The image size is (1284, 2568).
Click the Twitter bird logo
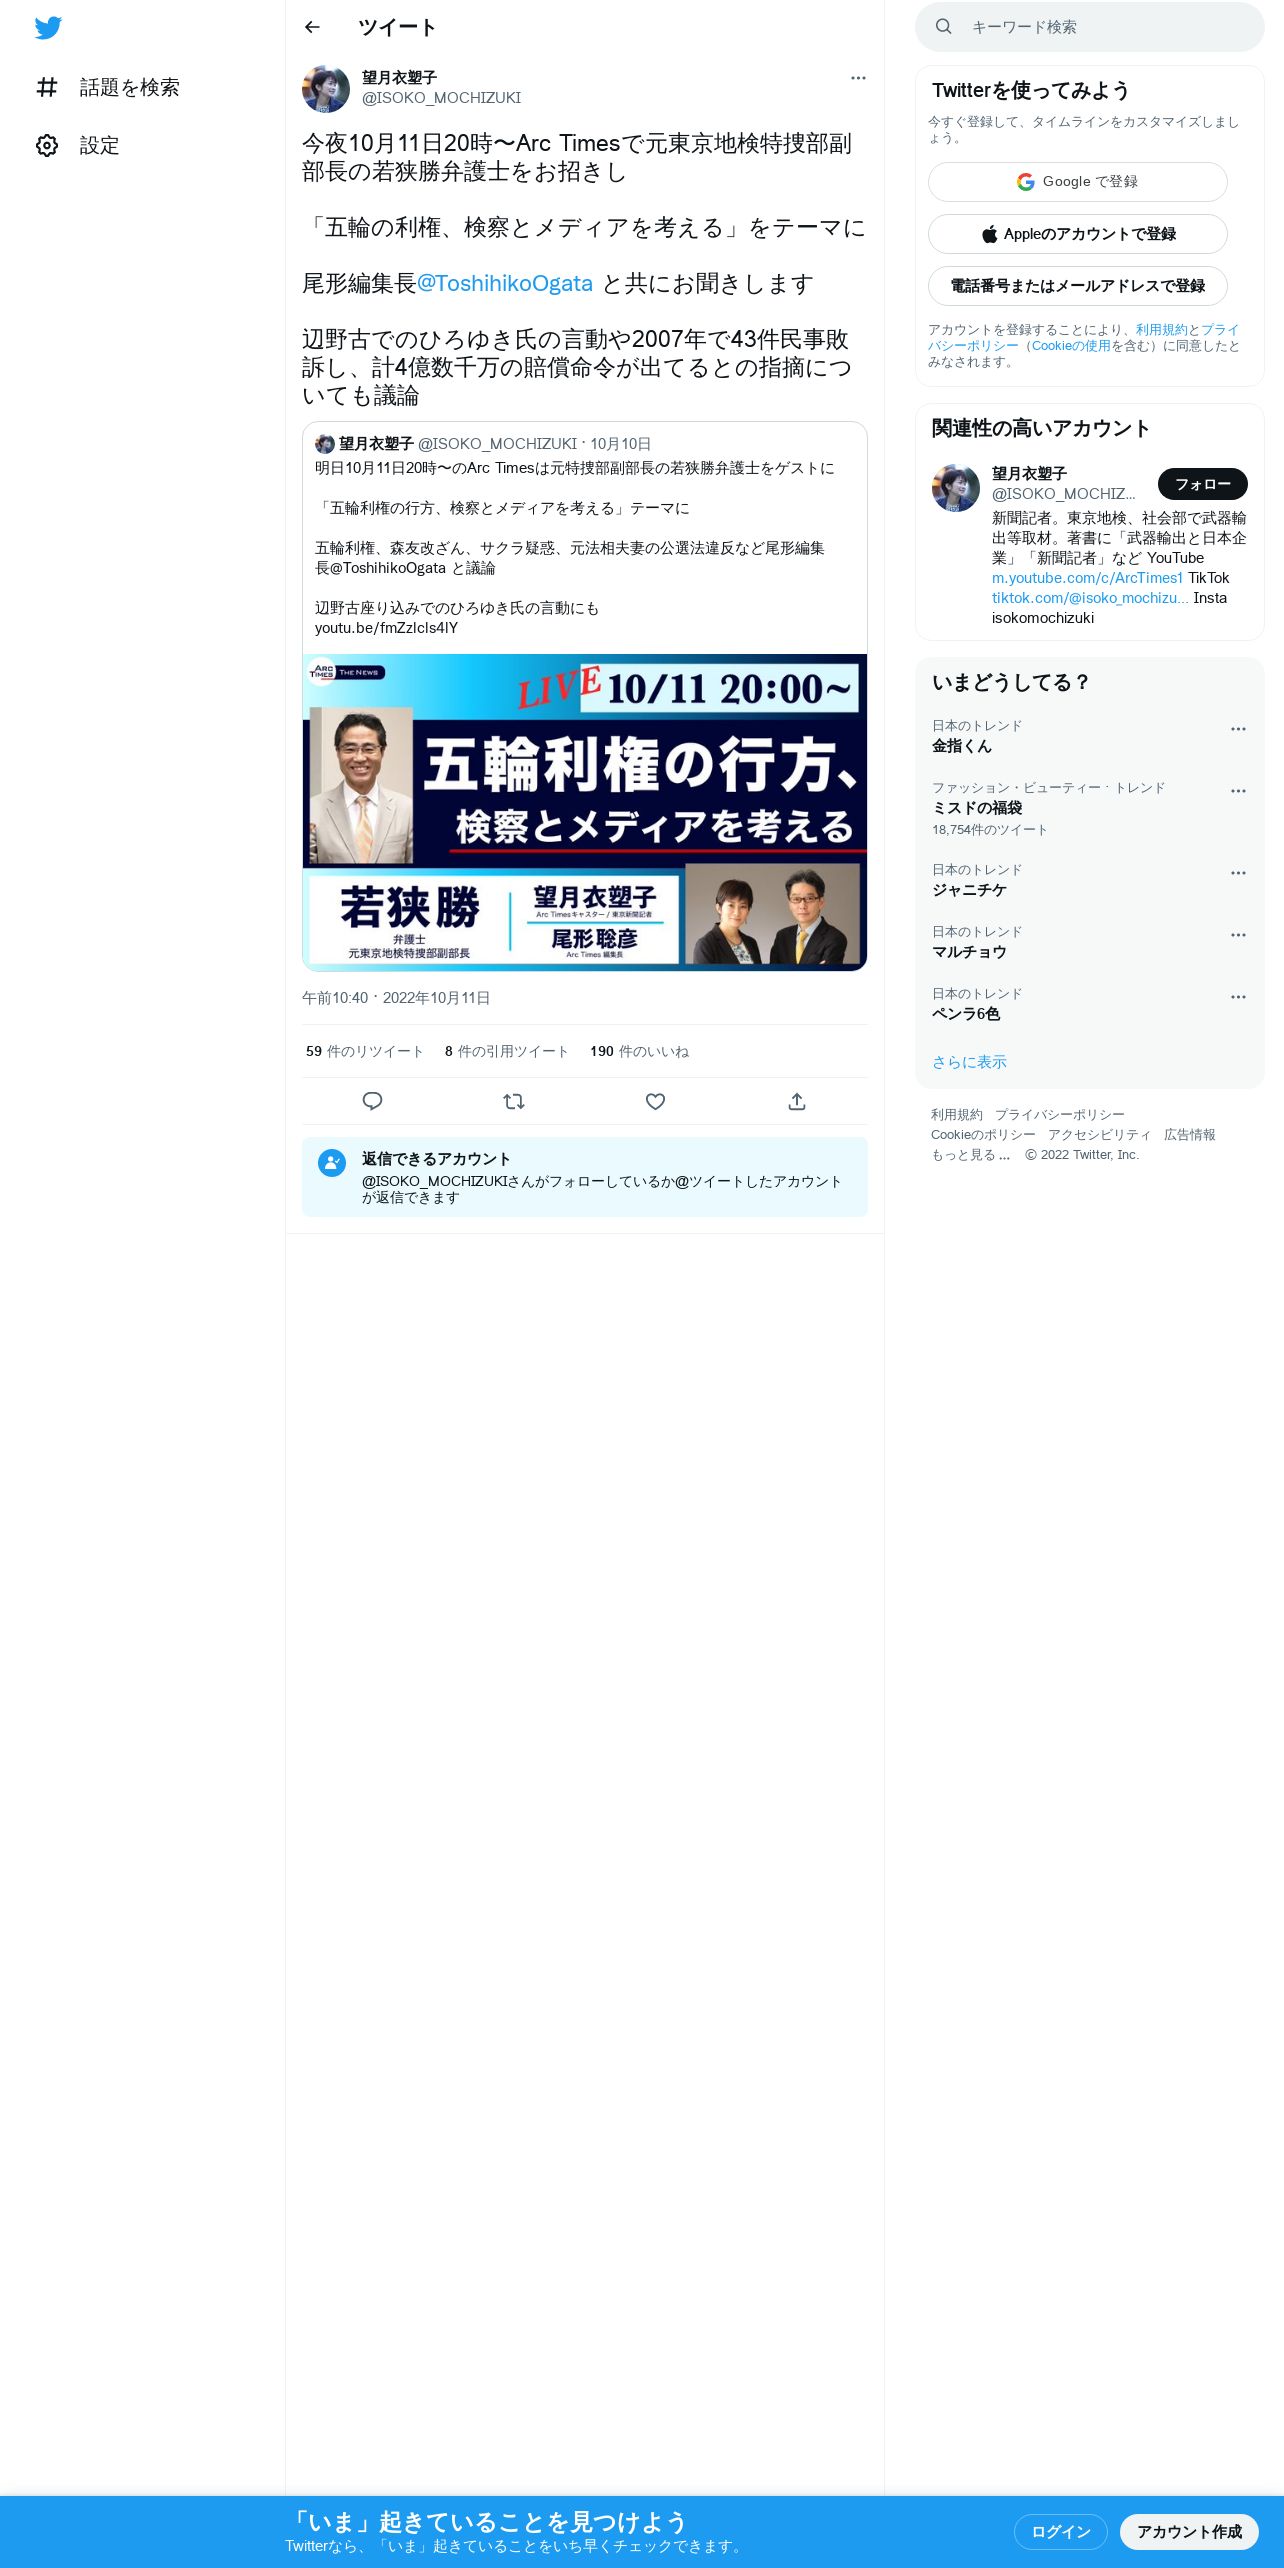(x=48, y=28)
